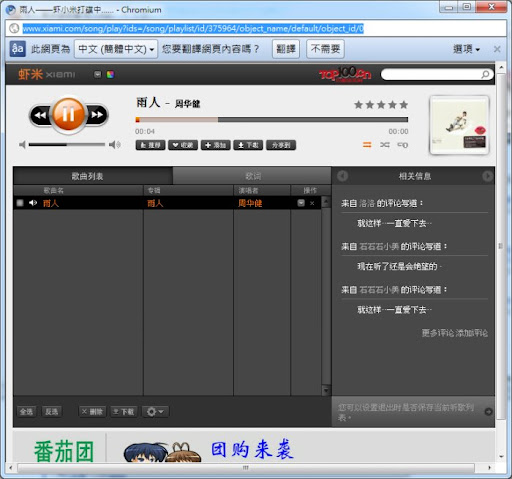The image size is (512, 479).
Task: Click the speaker icon in the 雨人 row
Action: pos(33,203)
